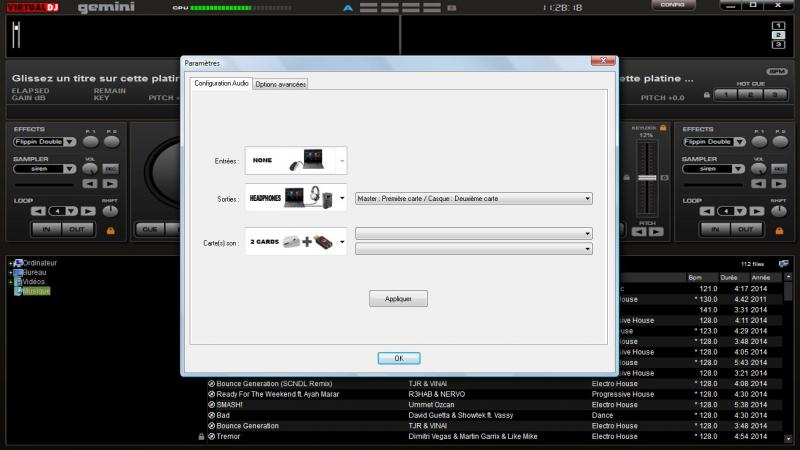Toggle the hot cue lock icon
This screenshot has height=450, width=800.
tap(707, 95)
